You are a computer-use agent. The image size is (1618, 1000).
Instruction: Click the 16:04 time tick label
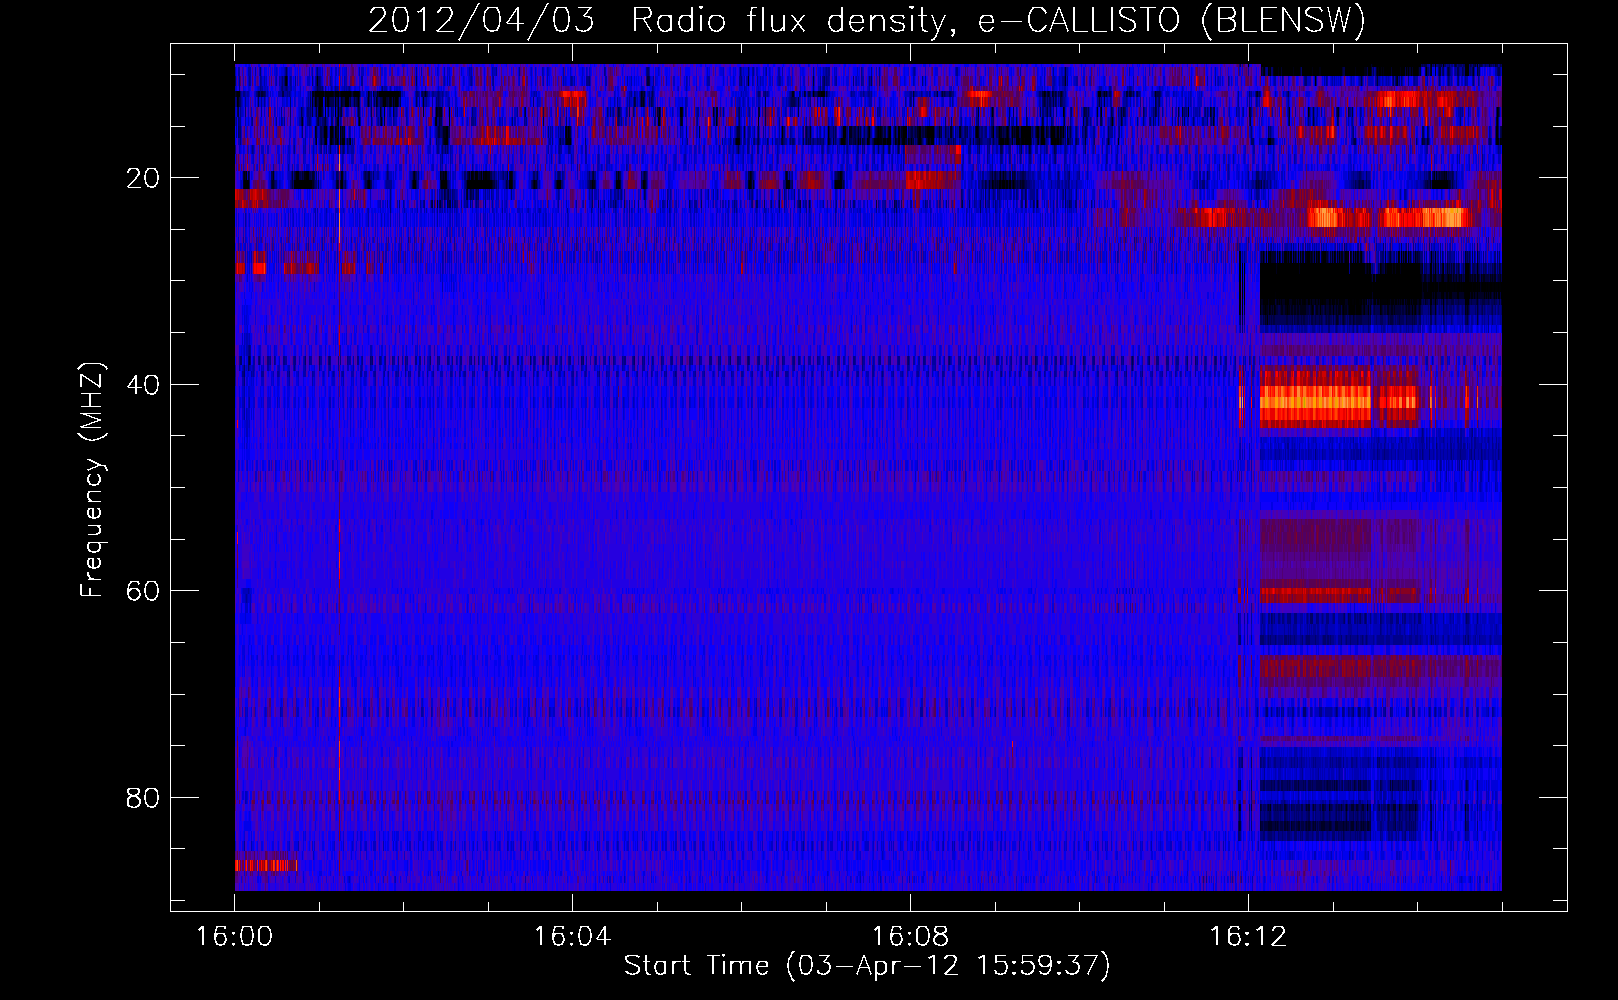click(x=572, y=937)
